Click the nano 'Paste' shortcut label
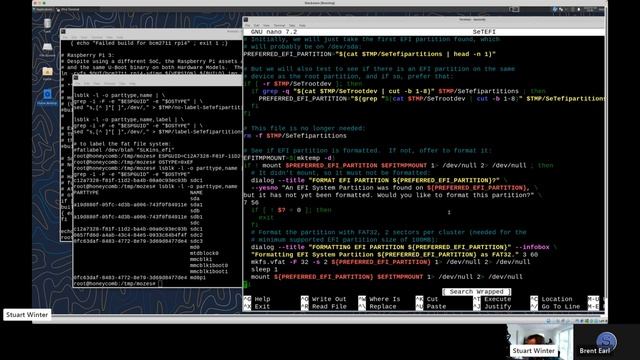The height and width of the screenshot is (360, 640). click(436, 307)
